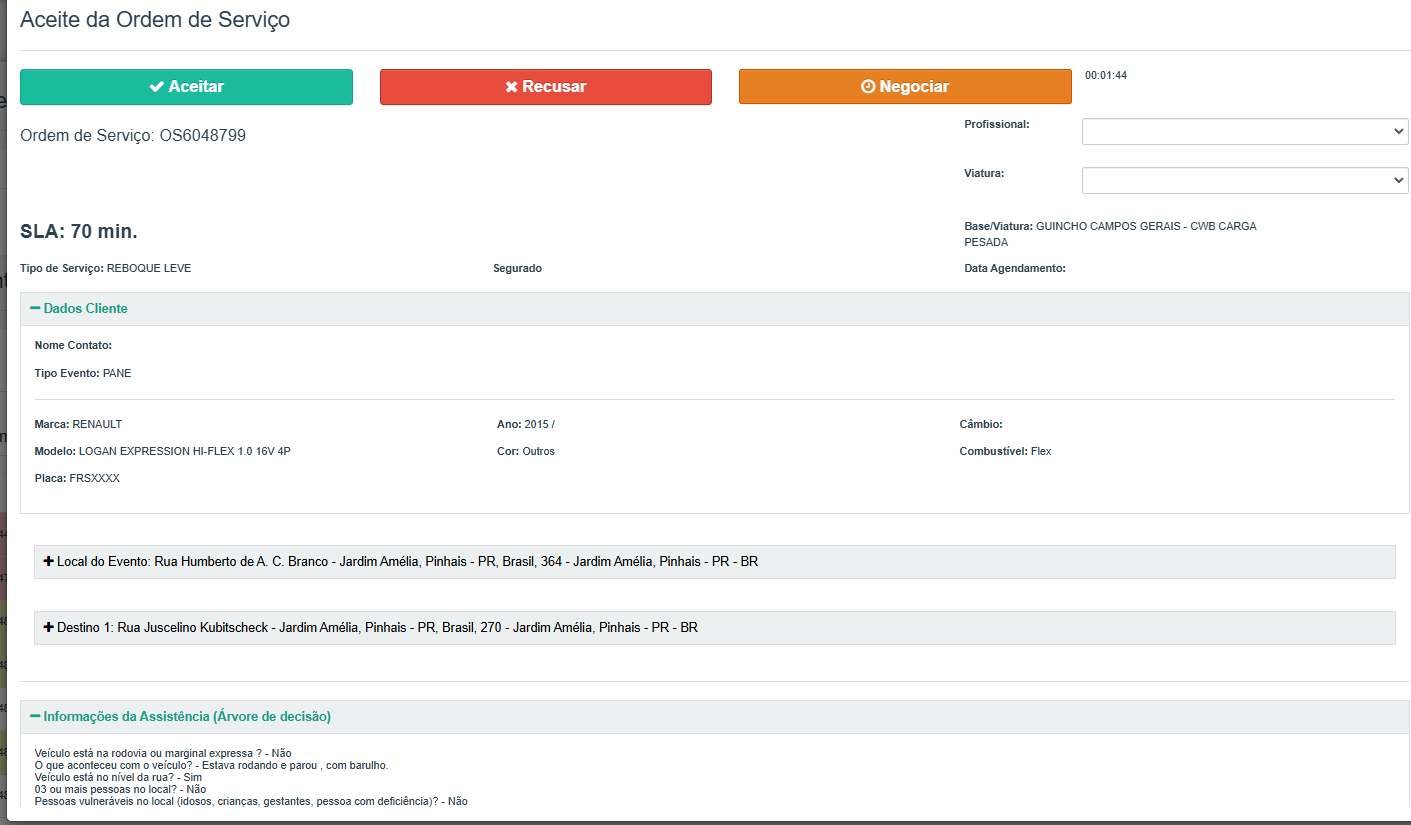Click the Base/Viatura GUINCHO CAMPOS GERAIS text
1411x825 pixels.
point(1110,234)
